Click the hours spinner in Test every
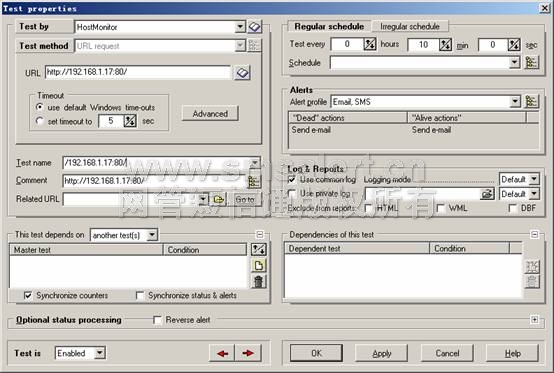Screen dimensions: 554x373 (370, 44)
